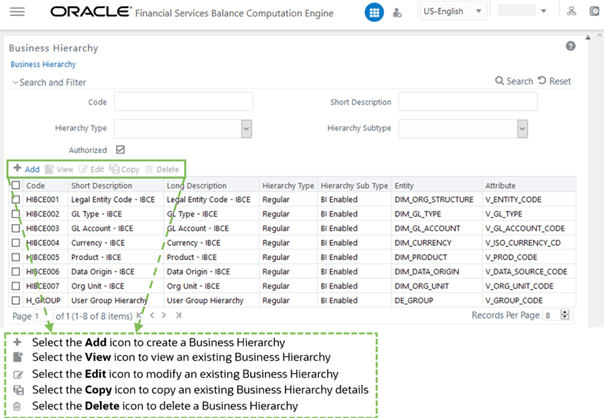Click the V_GL_ACCOUNT_CODE attribute cell

[525, 228]
